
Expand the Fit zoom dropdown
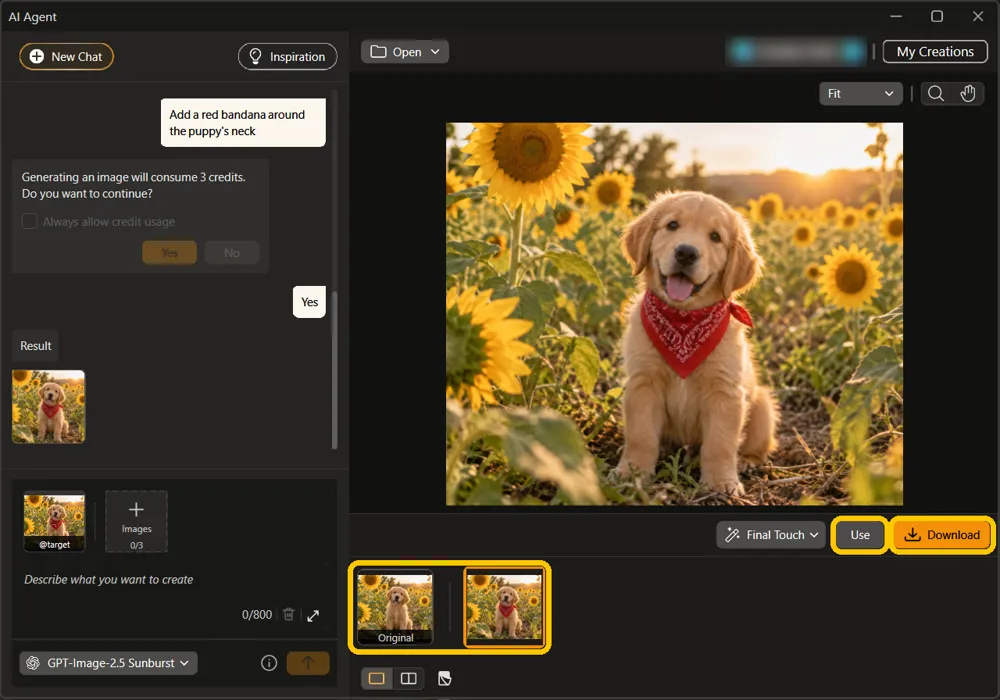click(860, 94)
